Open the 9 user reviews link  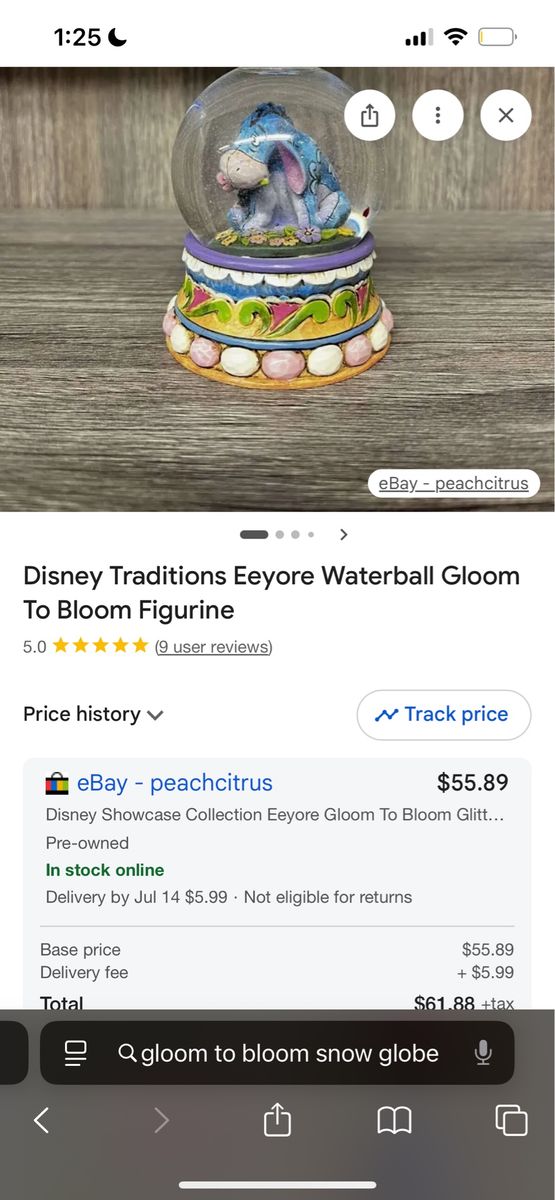(213, 647)
